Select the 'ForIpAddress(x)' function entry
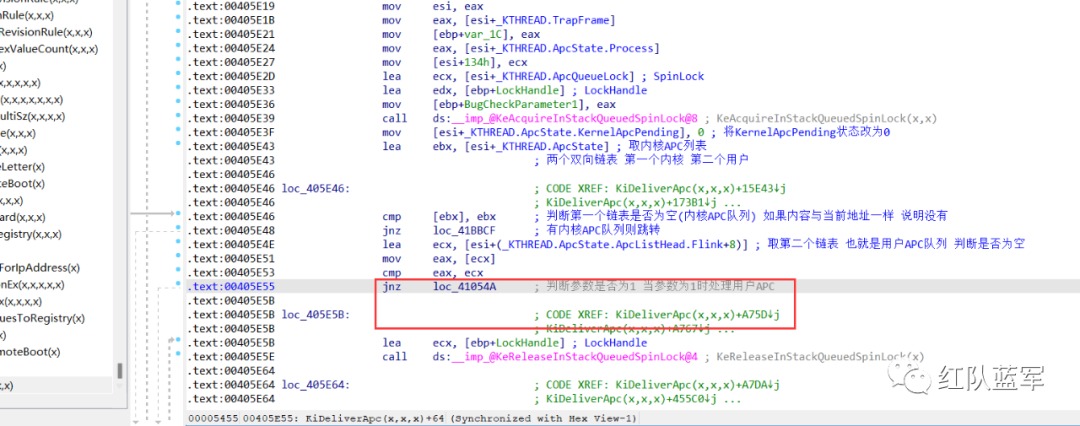This screenshot has width=1080, height=426. [40, 267]
